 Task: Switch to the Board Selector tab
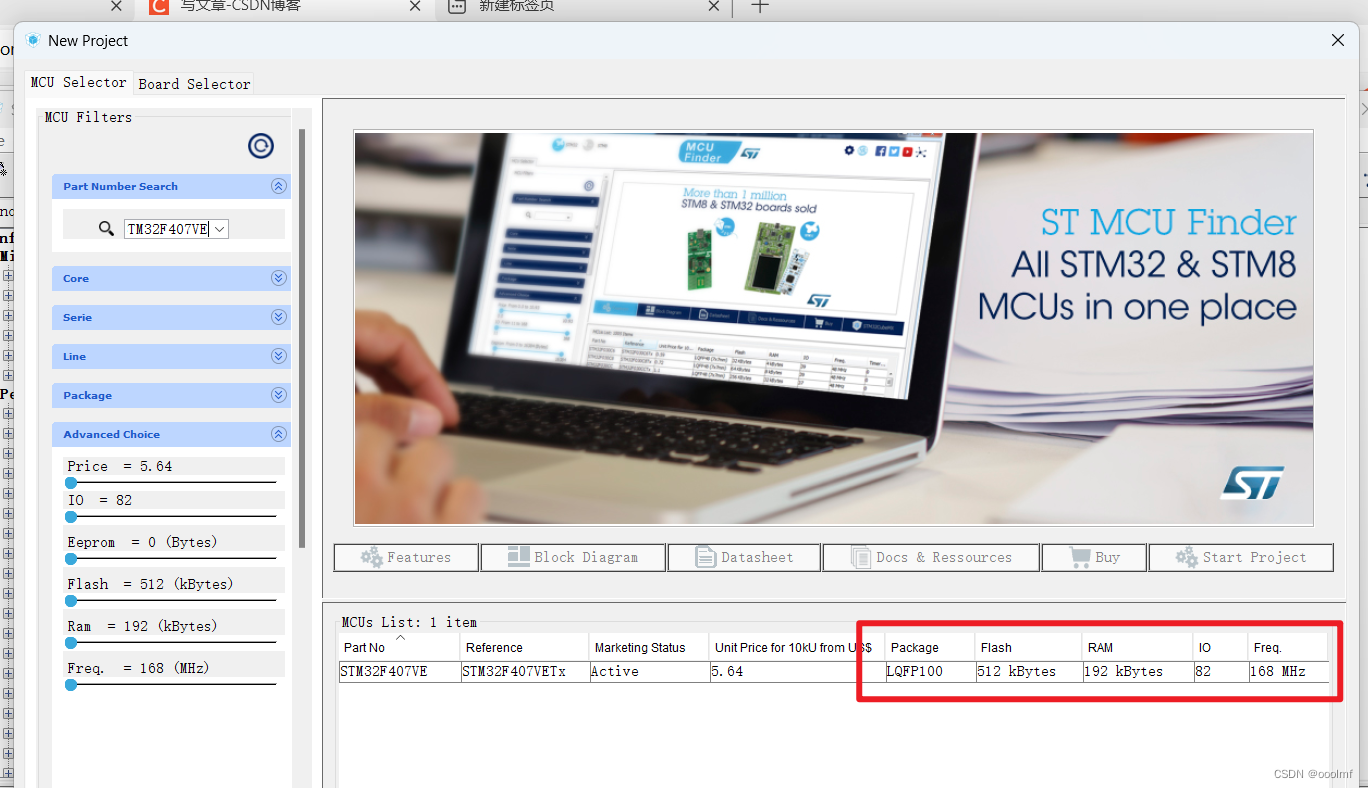[194, 84]
